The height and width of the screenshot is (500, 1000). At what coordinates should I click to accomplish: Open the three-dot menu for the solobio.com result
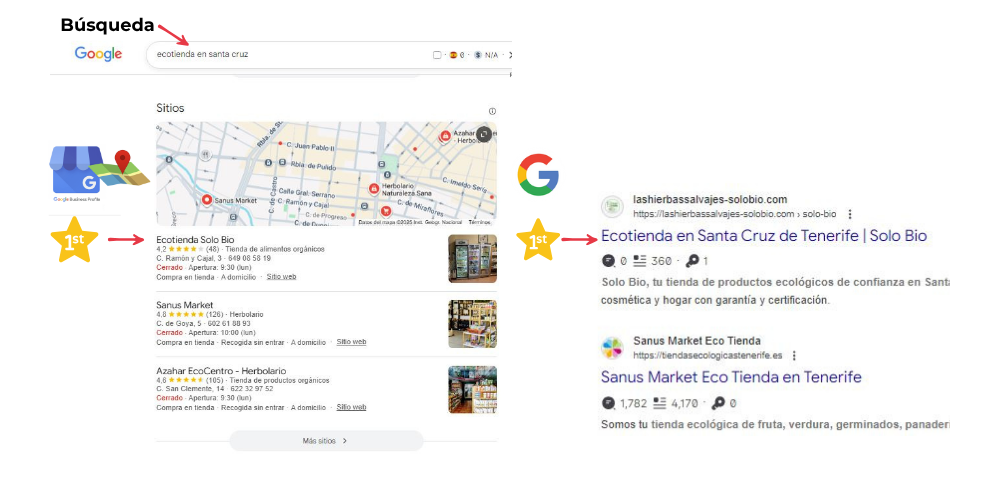pyautogui.click(x=849, y=214)
